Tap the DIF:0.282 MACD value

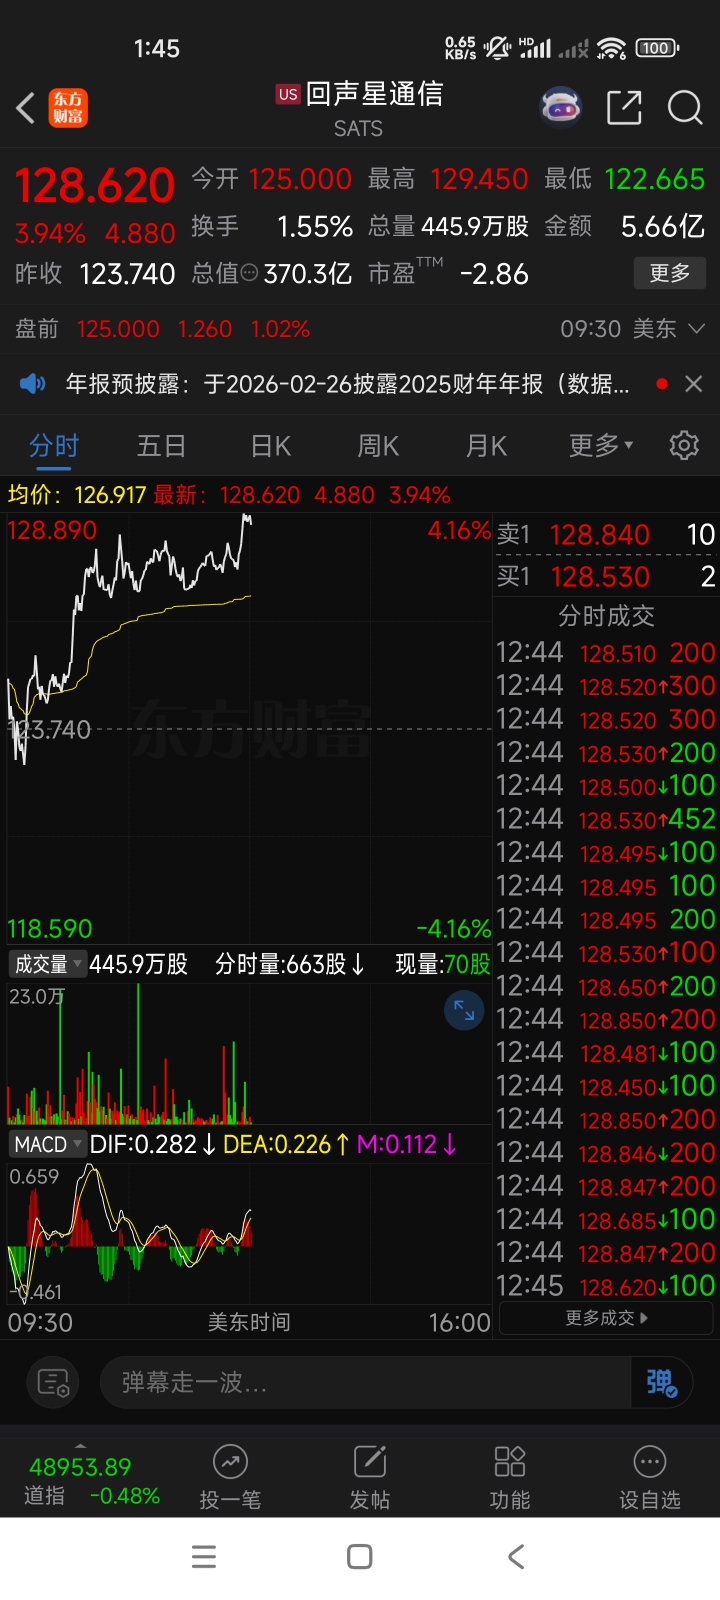(x=152, y=1144)
